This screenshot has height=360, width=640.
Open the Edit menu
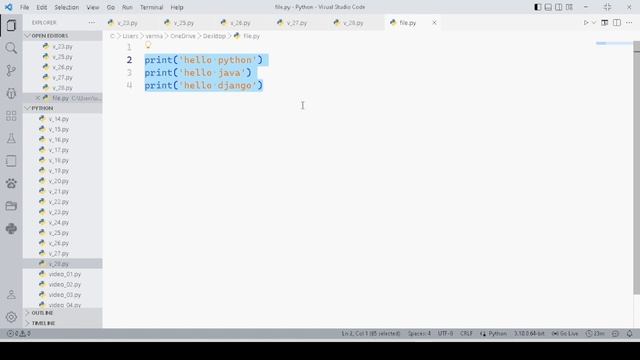point(42,7)
